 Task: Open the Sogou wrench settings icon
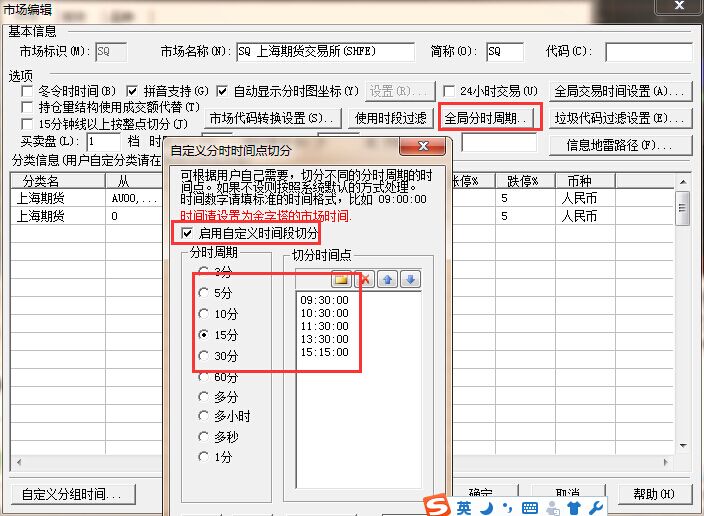click(x=596, y=507)
